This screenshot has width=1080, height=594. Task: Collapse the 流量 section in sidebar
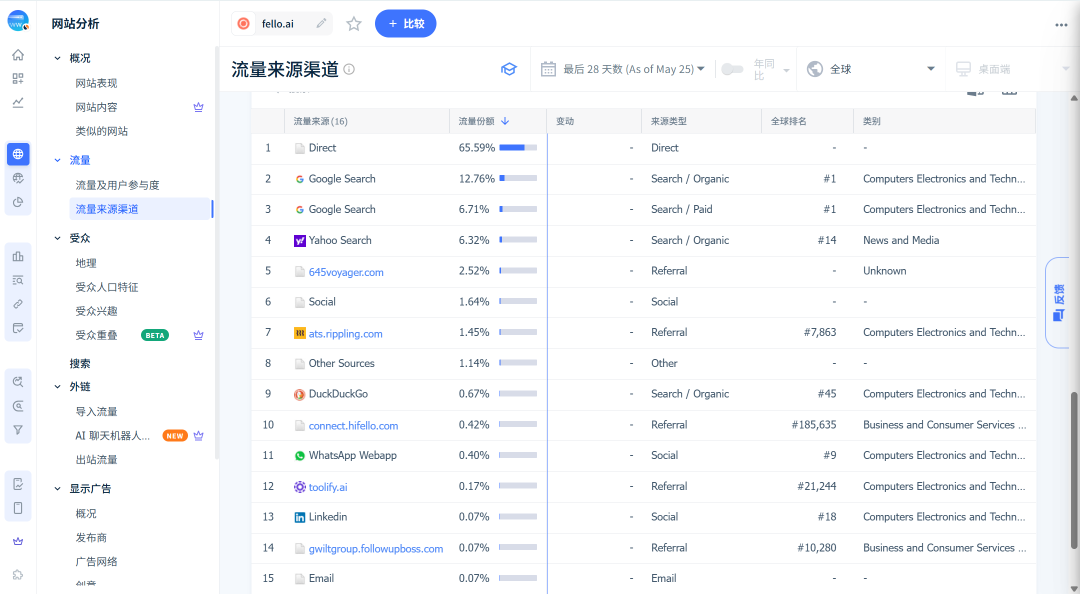(58, 160)
